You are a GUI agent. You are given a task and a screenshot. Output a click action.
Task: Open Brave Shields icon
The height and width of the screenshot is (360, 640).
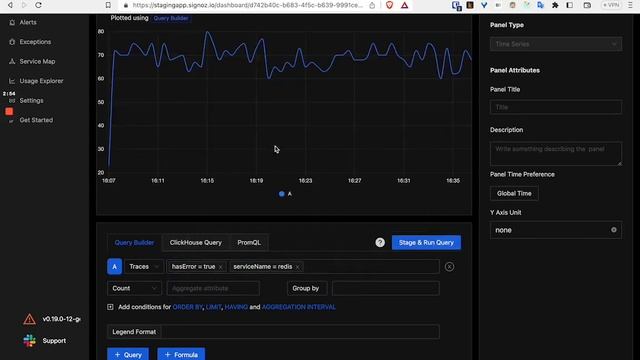pyautogui.click(x=389, y=5)
